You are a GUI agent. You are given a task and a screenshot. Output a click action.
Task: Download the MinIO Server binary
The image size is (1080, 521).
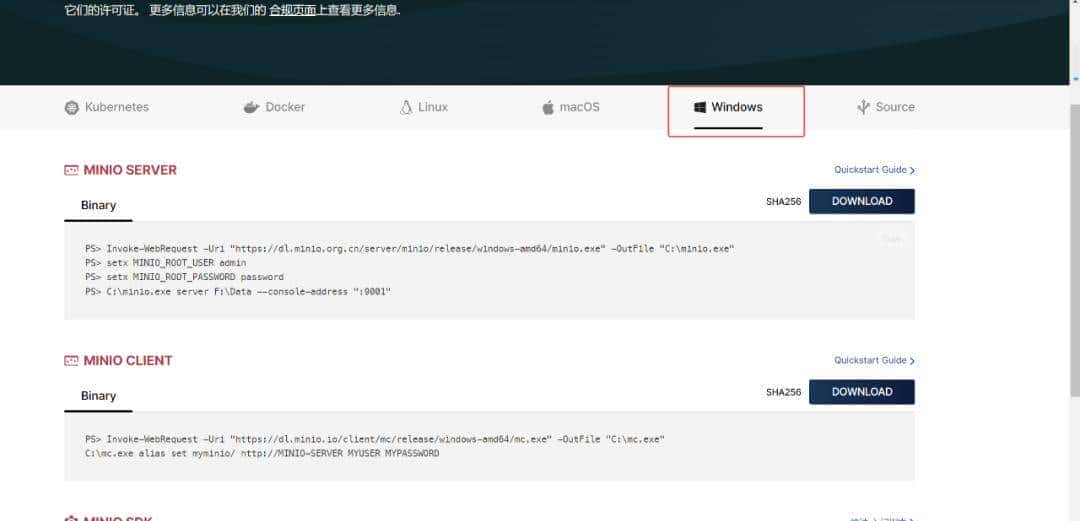862,201
